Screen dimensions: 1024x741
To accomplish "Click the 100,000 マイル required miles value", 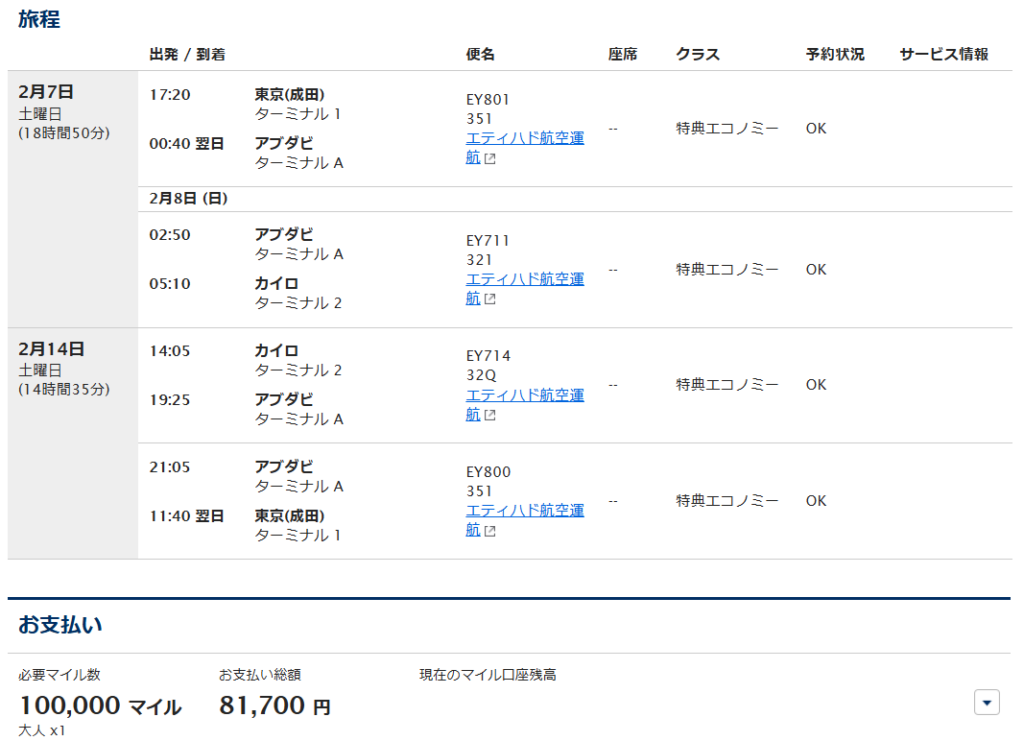I will [x=100, y=706].
